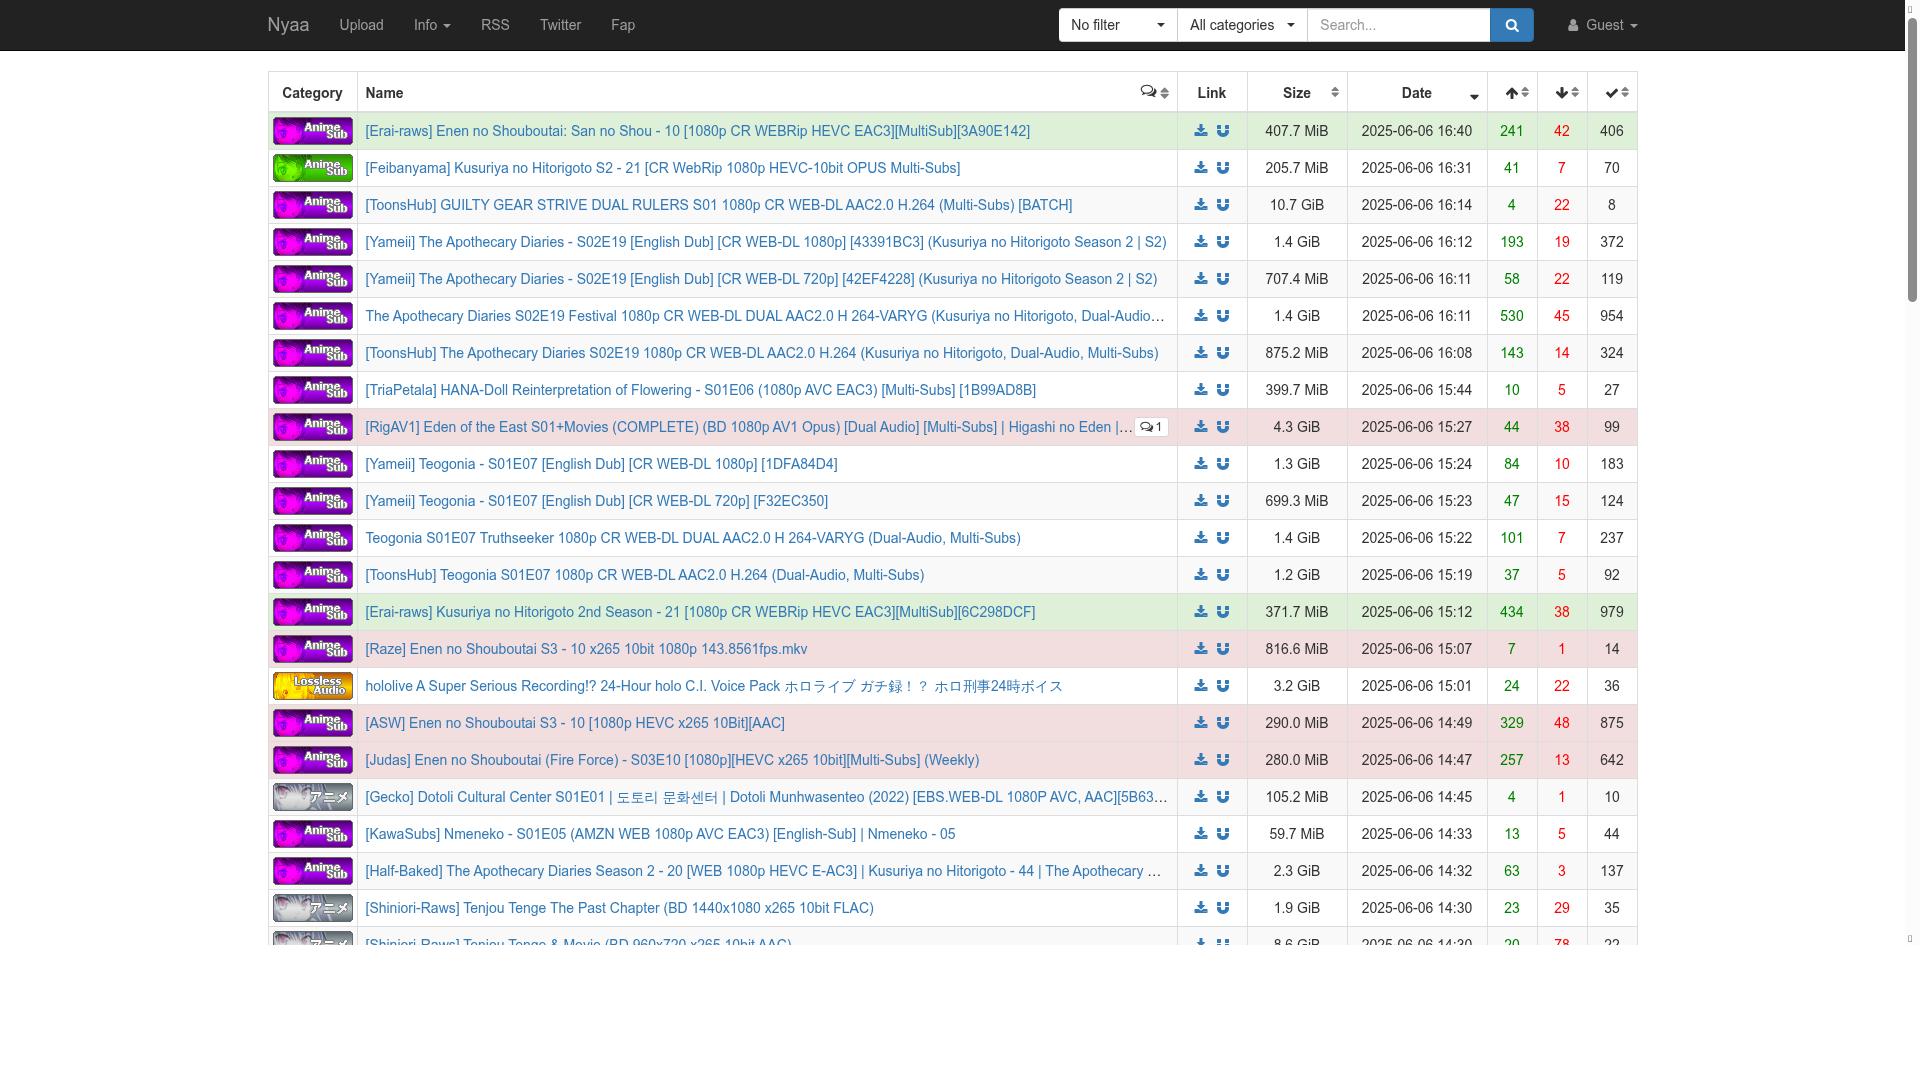The image size is (1920, 1080).
Task: Open the Yameii Teogonia S01E07 1080p torrent link
Action: [x=601, y=464]
